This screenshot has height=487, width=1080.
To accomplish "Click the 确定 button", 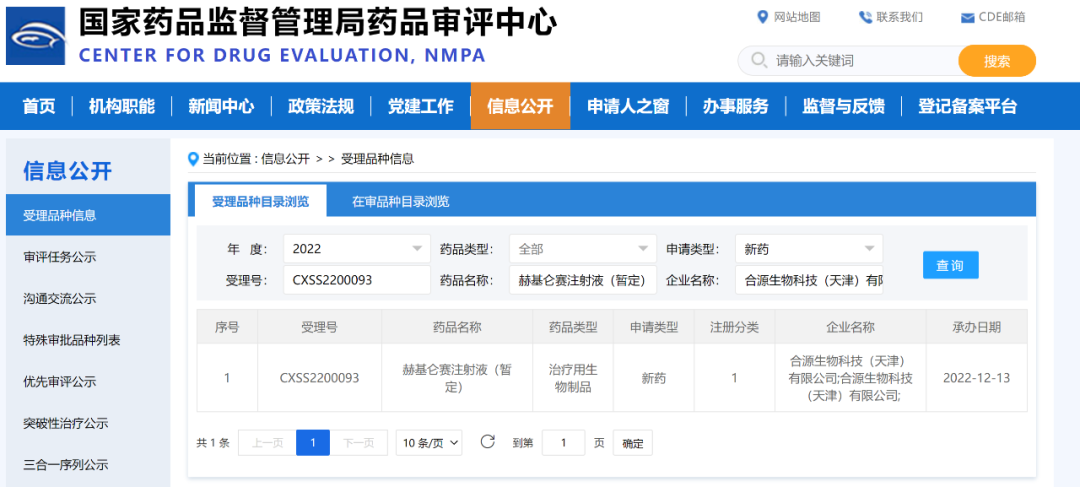I will click(x=632, y=443).
